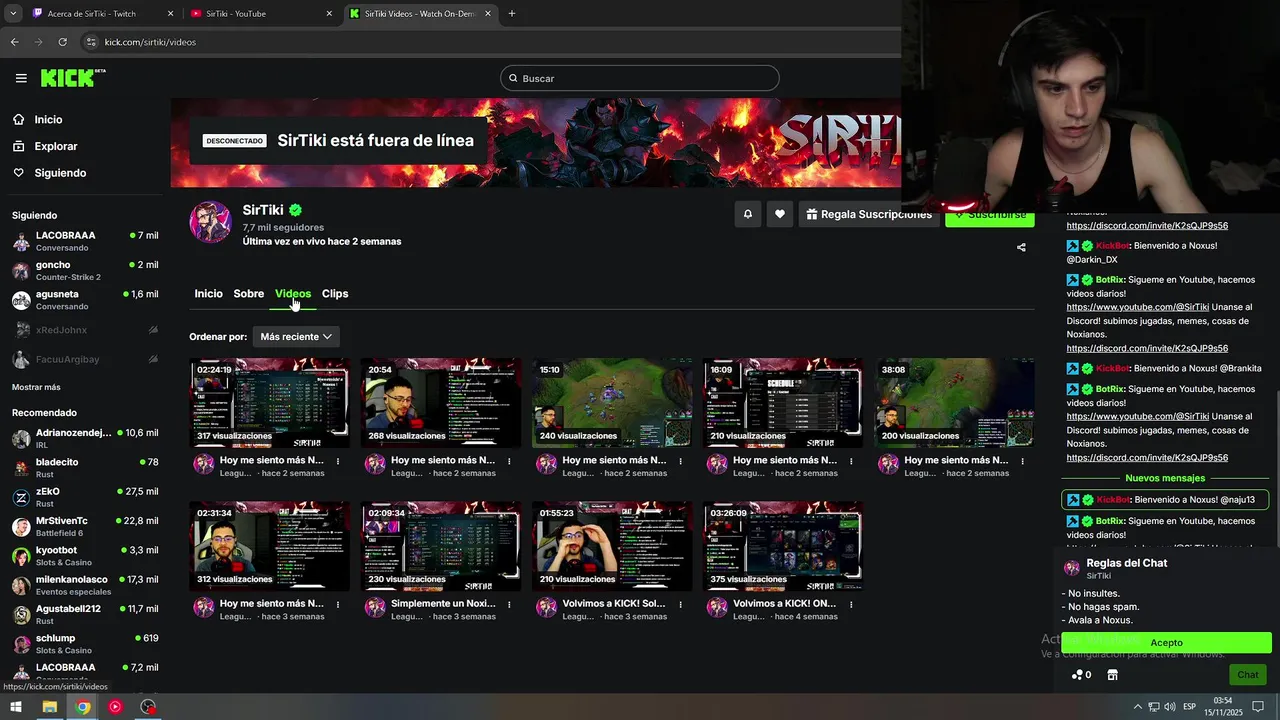Open the 03:26:09 video thumbnail
1280x720 pixels.
pyautogui.click(x=783, y=546)
